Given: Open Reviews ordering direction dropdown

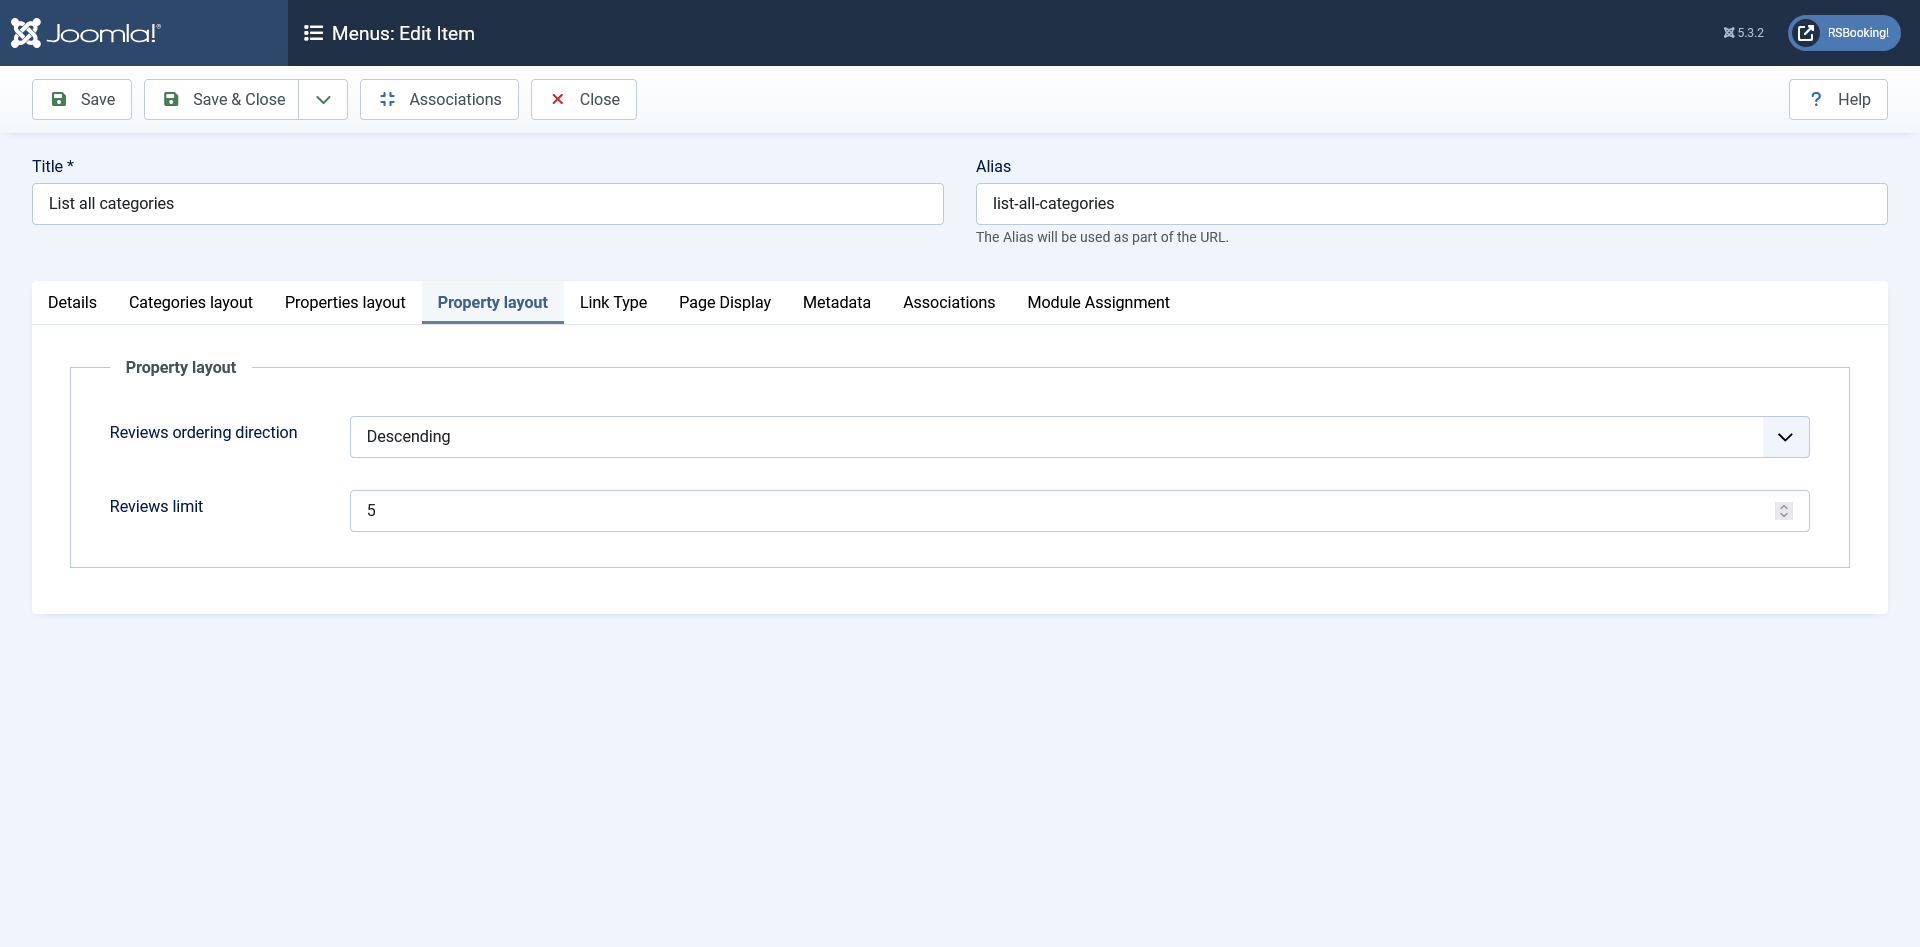Looking at the screenshot, I should pyautogui.click(x=1080, y=437).
